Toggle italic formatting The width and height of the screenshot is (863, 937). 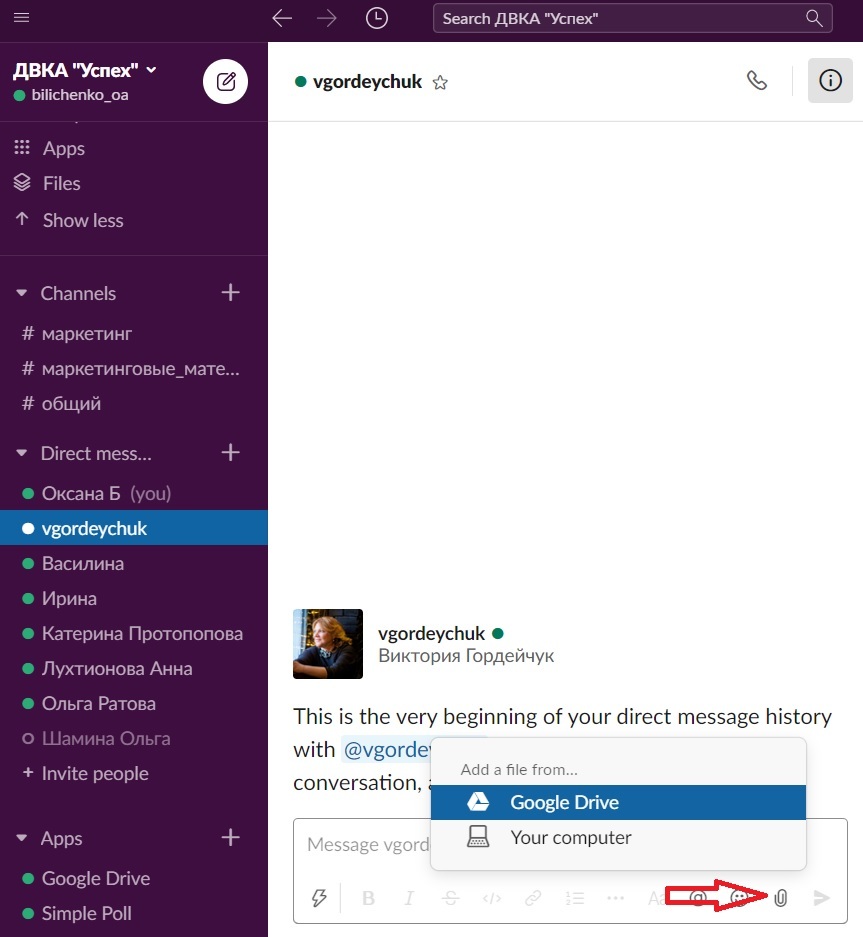(409, 898)
